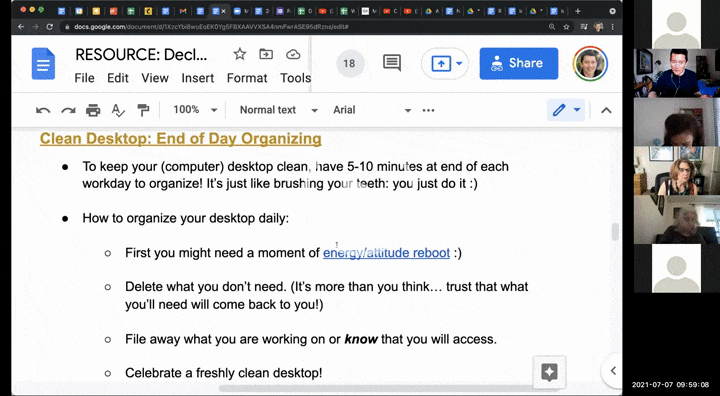Open the editing mode pencil dropdown
Image resolution: width=720 pixels, height=396 pixels.
(x=566, y=110)
